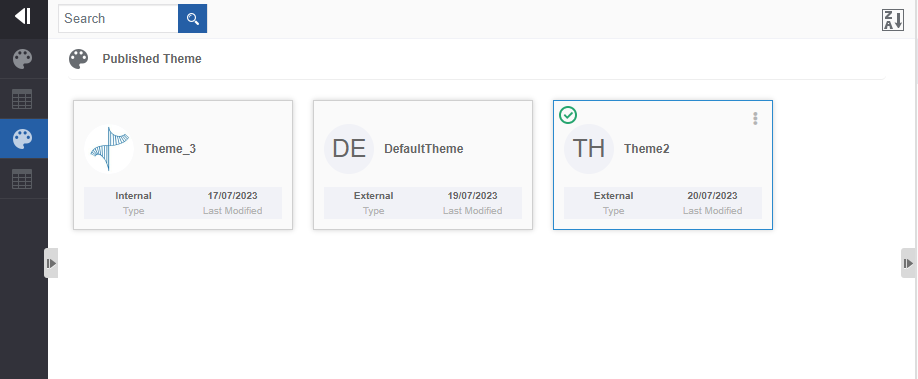918x379 pixels.
Task: Collapse the sidebar with the back arrow icon
Action: click(x=23, y=16)
